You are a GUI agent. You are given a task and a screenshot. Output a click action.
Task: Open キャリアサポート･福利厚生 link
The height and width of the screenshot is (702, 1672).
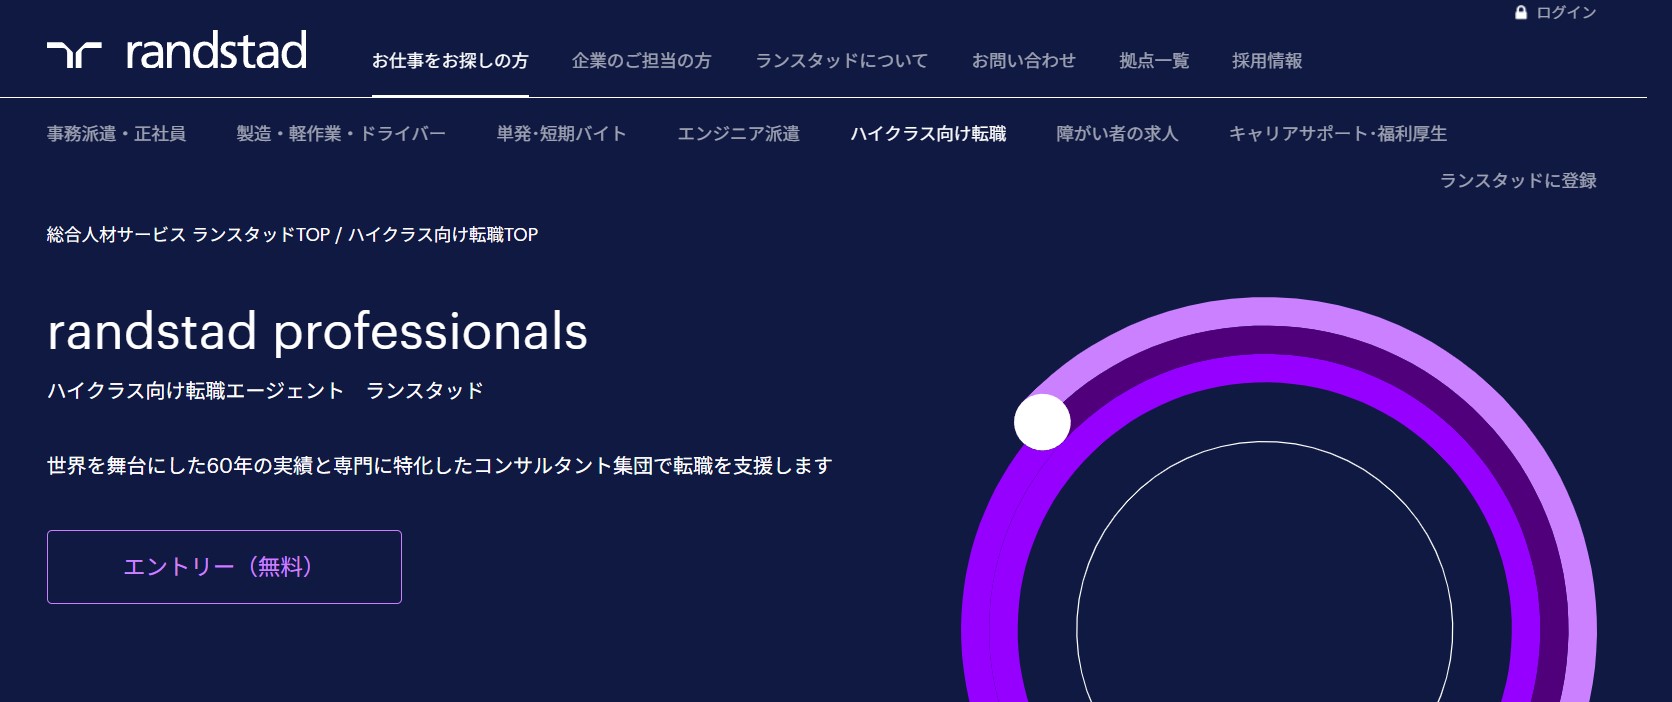1337,134
